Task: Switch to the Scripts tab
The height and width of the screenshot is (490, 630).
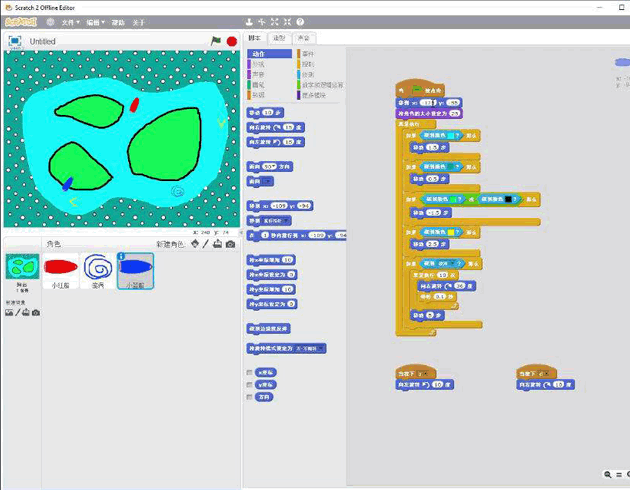Action: point(255,38)
